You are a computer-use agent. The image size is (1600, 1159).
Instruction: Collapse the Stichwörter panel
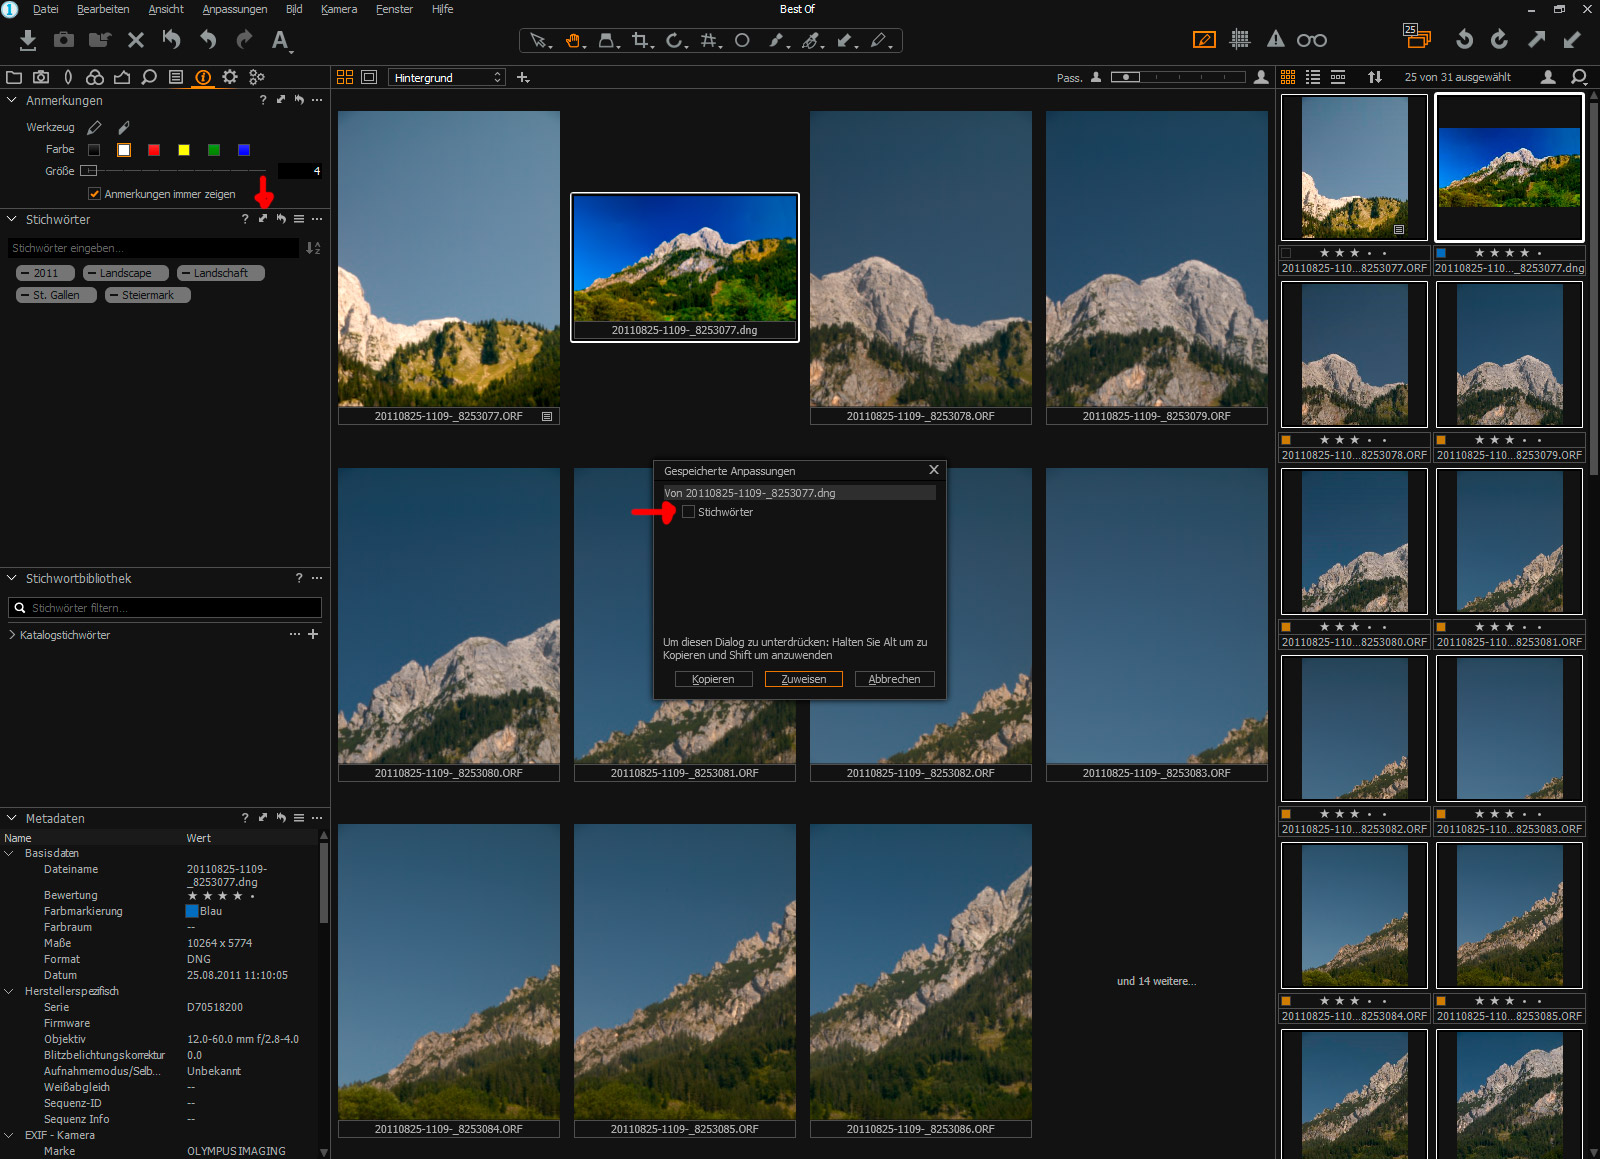[12, 219]
